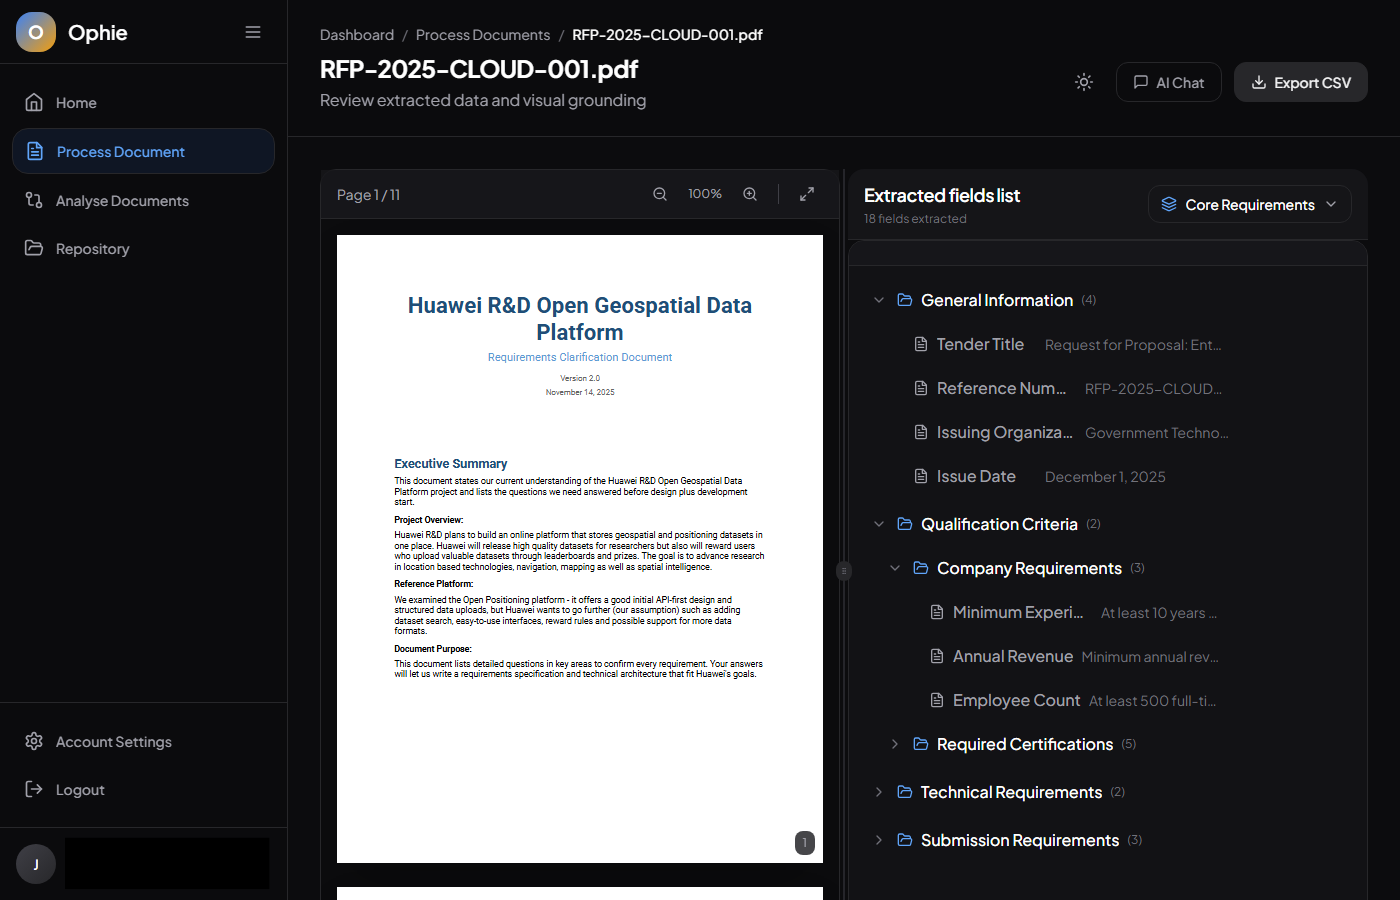1400x900 pixels.
Task: Click Reference Number document icon
Action: click(x=921, y=388)
